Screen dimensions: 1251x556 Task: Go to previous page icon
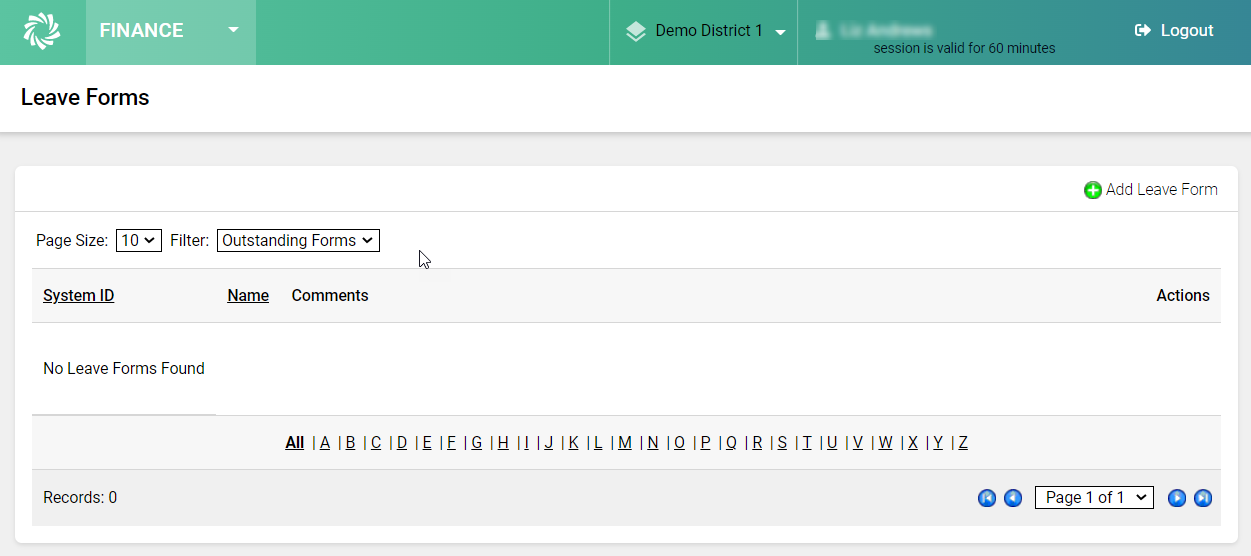(1013, 498)
